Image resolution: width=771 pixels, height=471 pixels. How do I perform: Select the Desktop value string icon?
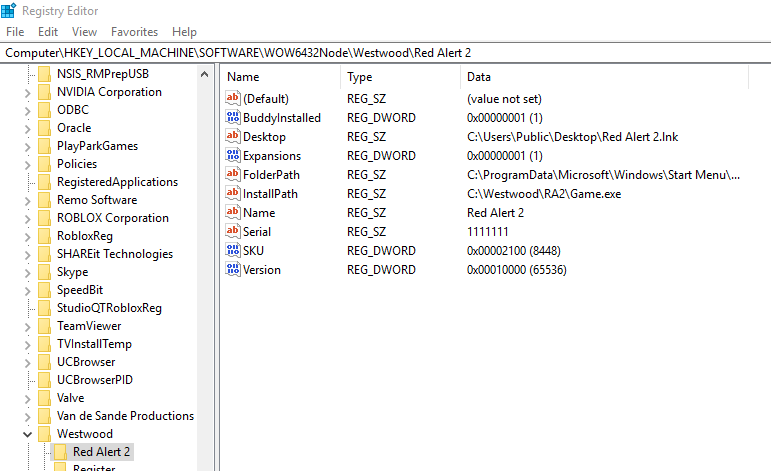coord(233,136)
